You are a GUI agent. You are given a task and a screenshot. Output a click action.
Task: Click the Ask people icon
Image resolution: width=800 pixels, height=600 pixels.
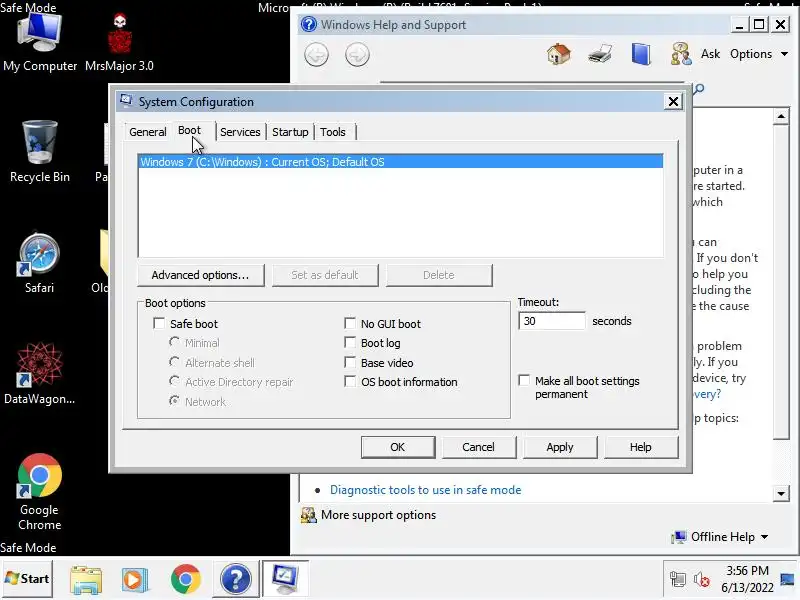point(681,54)
